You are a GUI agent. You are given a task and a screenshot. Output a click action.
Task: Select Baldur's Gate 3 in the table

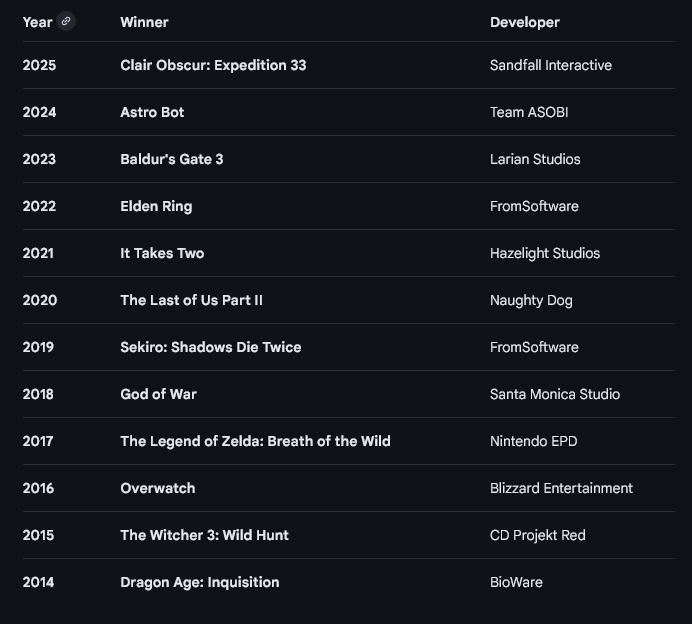tap(171, 159)
